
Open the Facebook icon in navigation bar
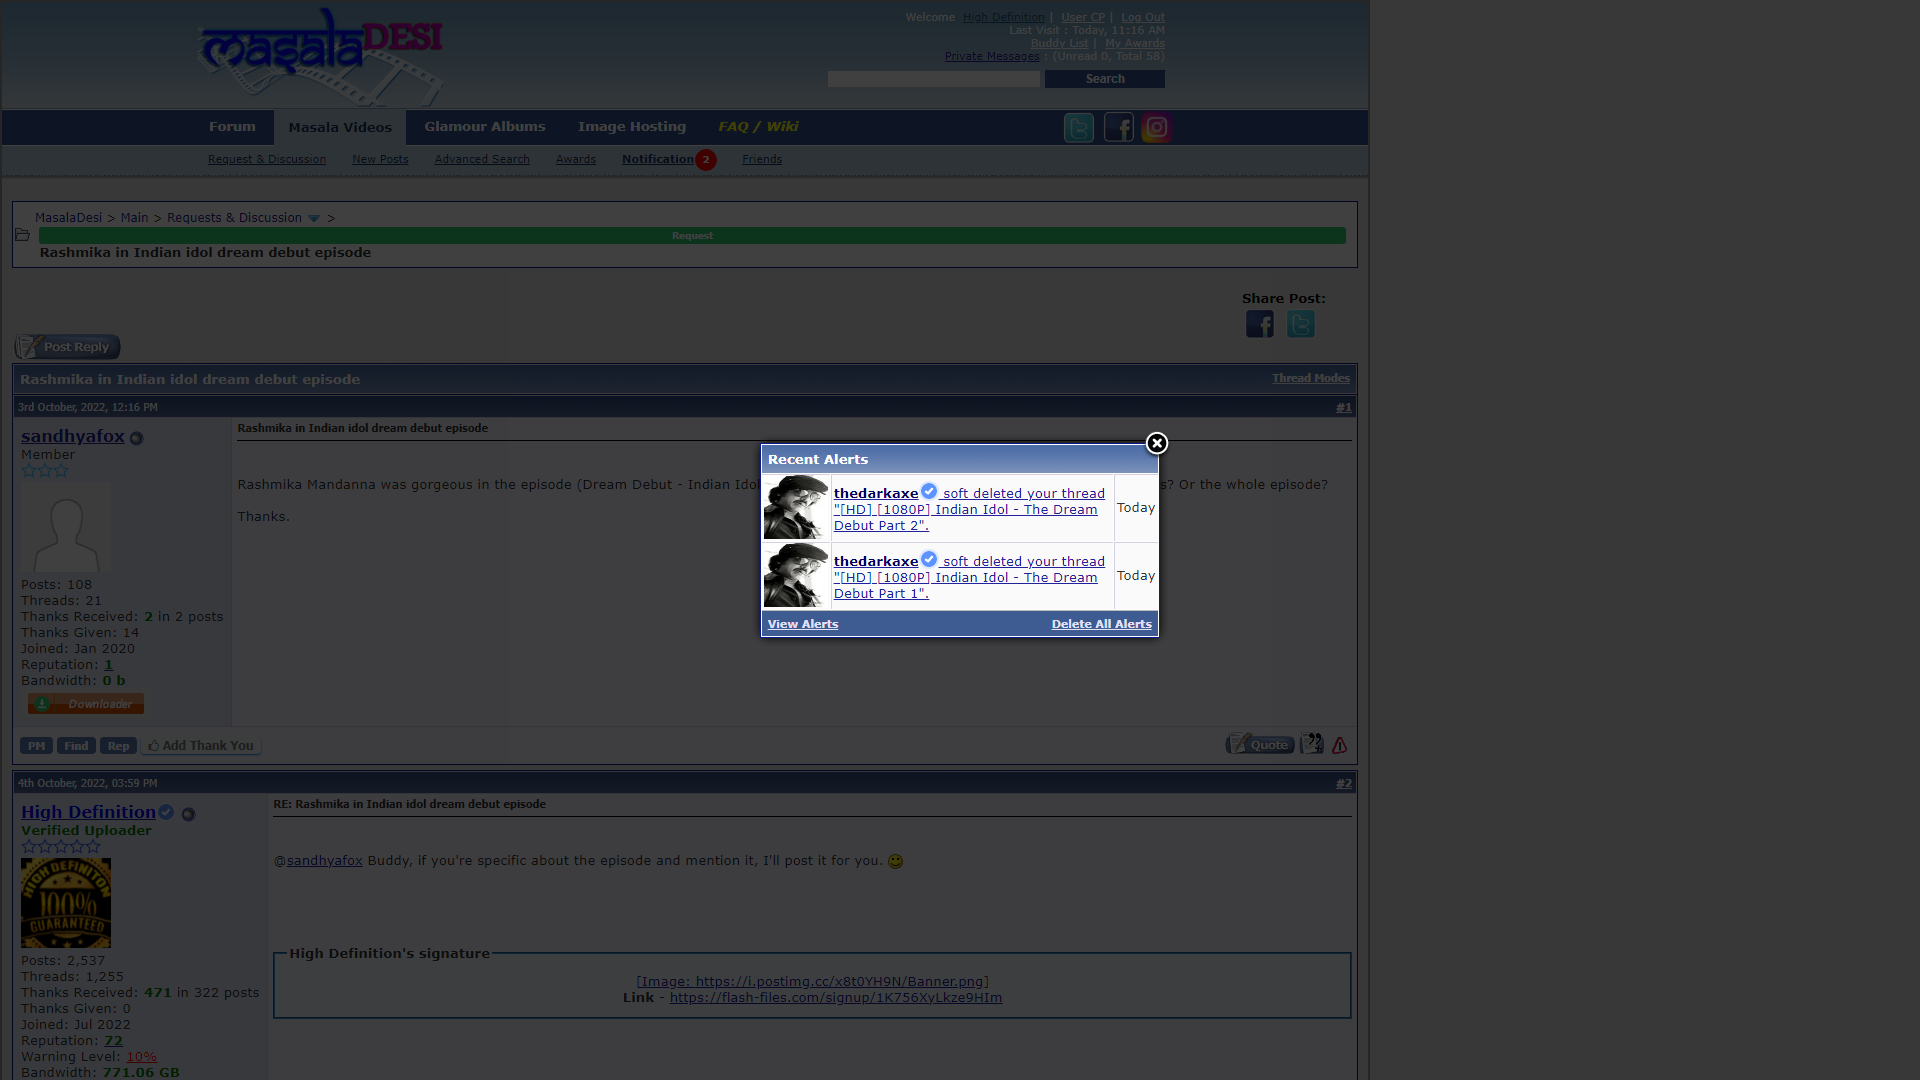(x=1118, y=128)
